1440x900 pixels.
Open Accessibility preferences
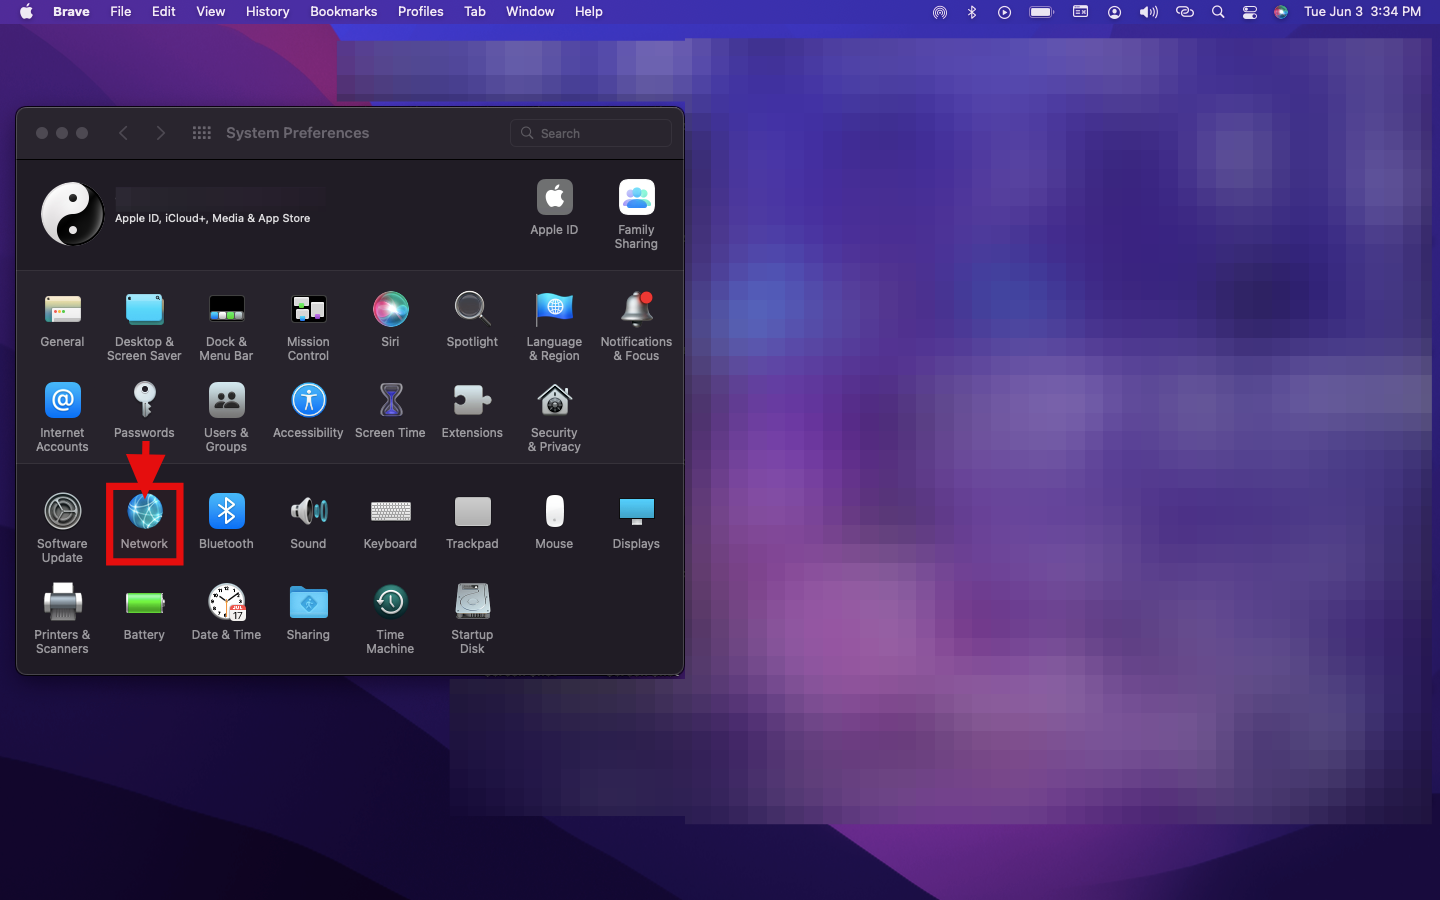click(308, 412)
